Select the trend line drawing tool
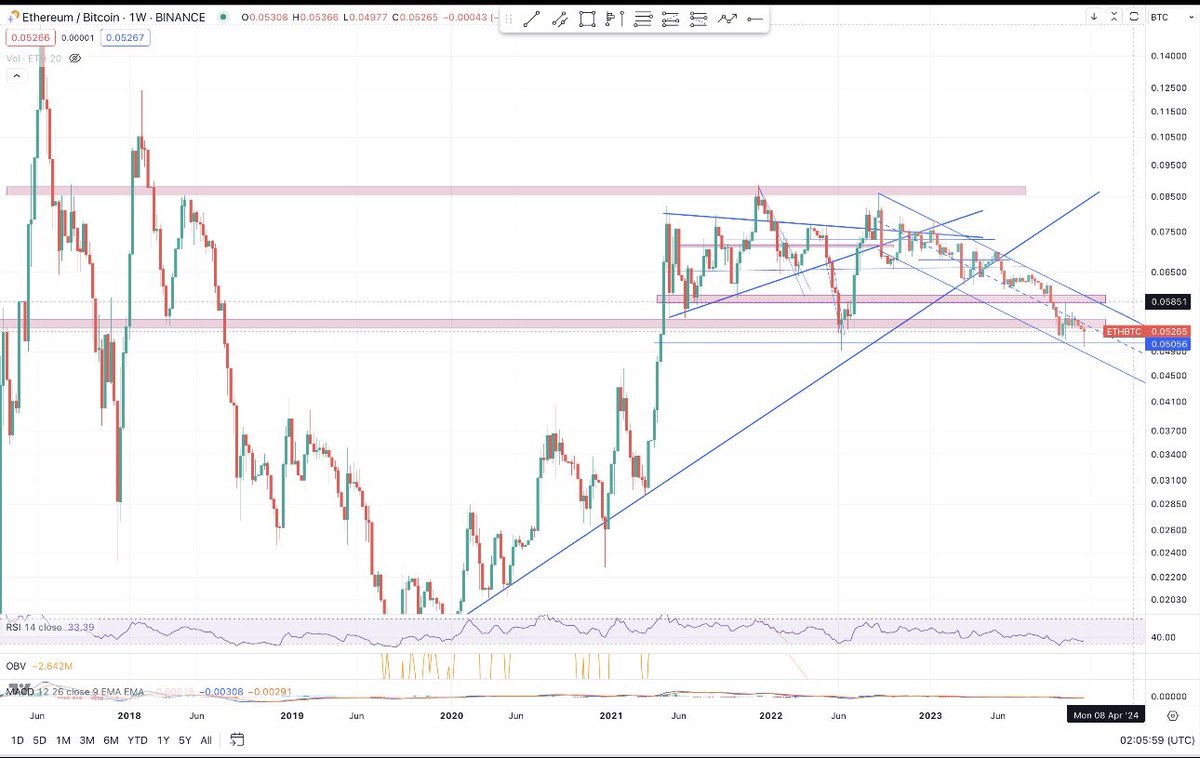This screenshot has width=1200, height=758. coord(532,19)
